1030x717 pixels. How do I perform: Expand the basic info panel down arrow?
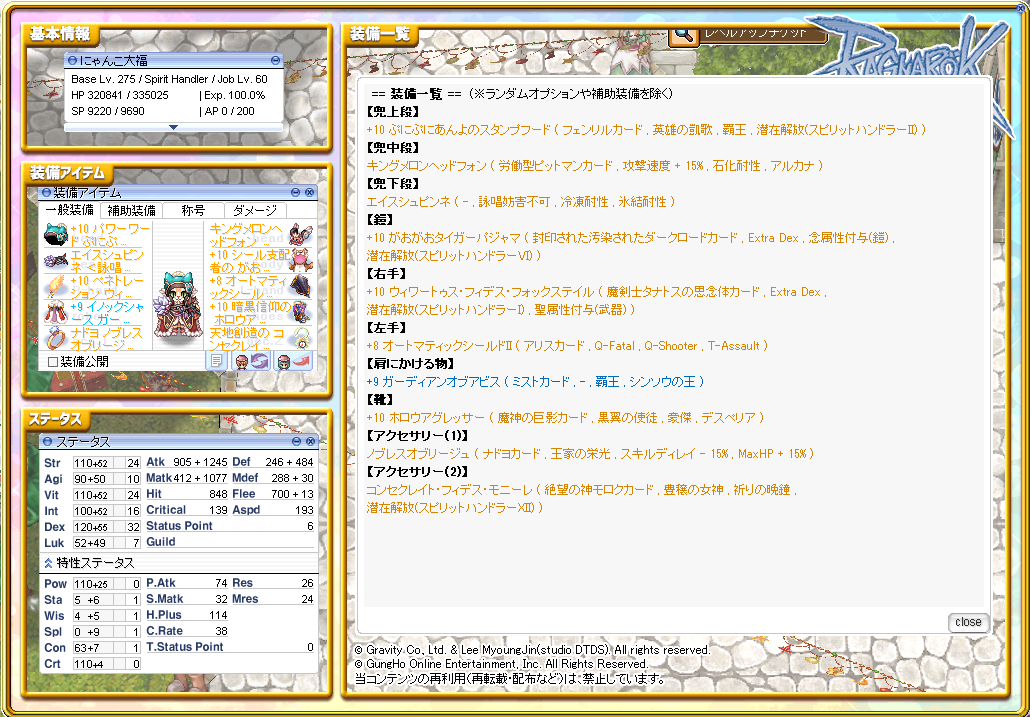point(172,127)
